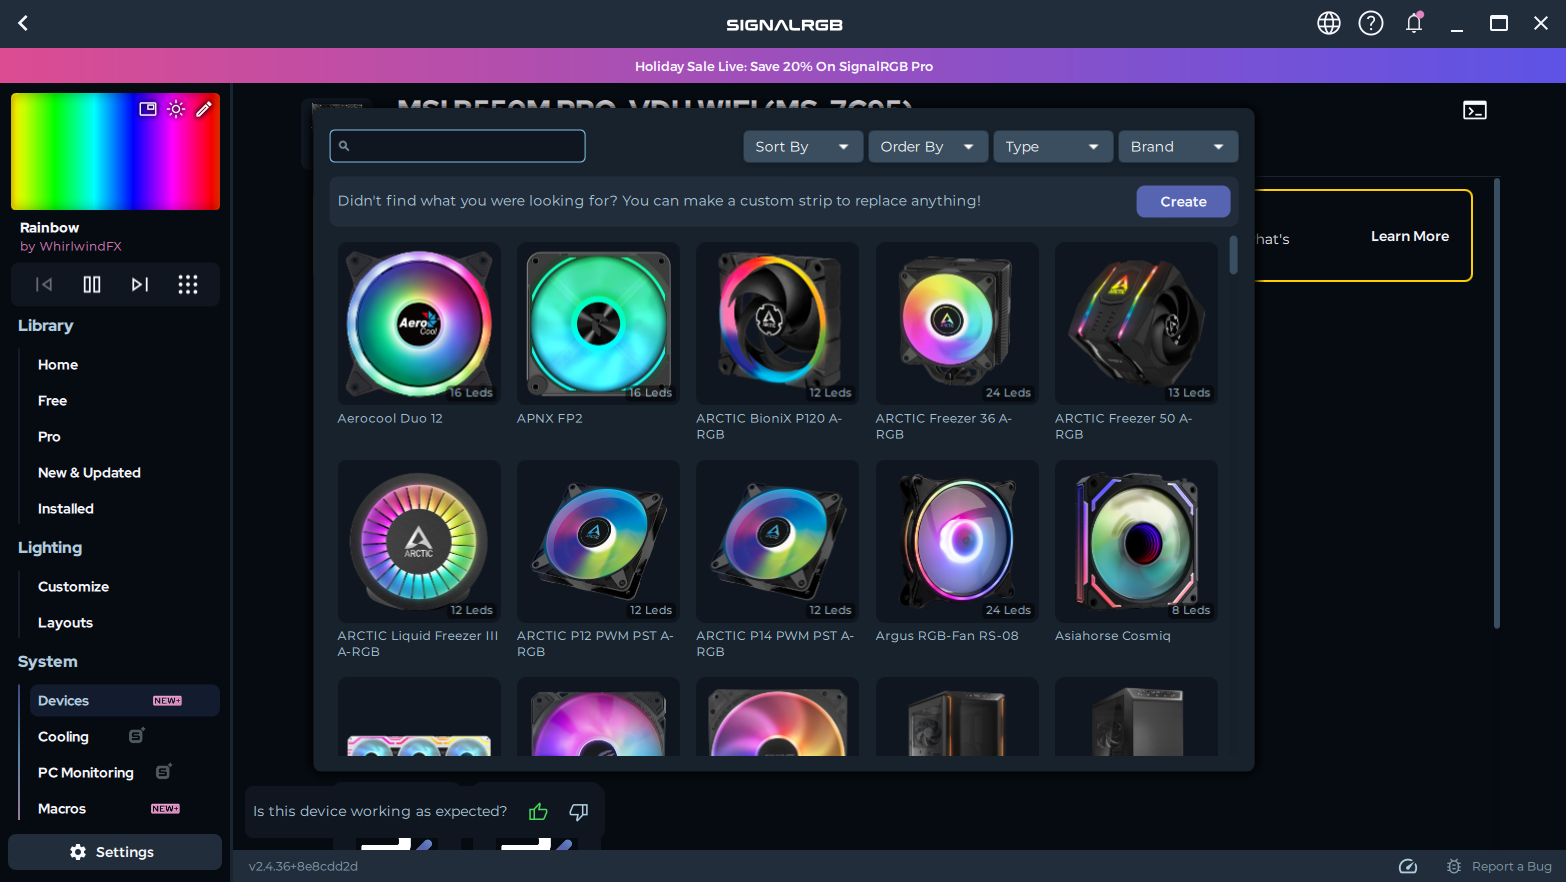Click the PC Monitoring badge icon
The height and width of the screenshot is (882, 1566).
tap(164, 772)
